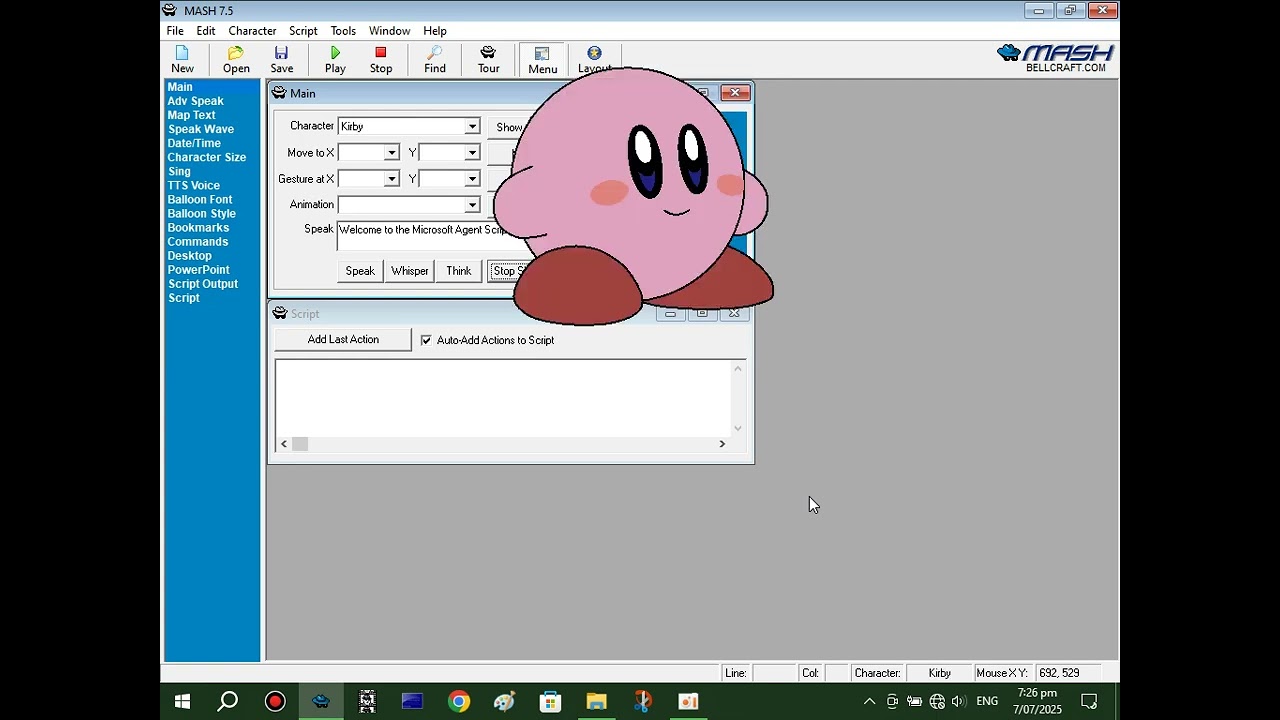
Task: Click the ENG language indicator
Action: click(x=987, y=702)
